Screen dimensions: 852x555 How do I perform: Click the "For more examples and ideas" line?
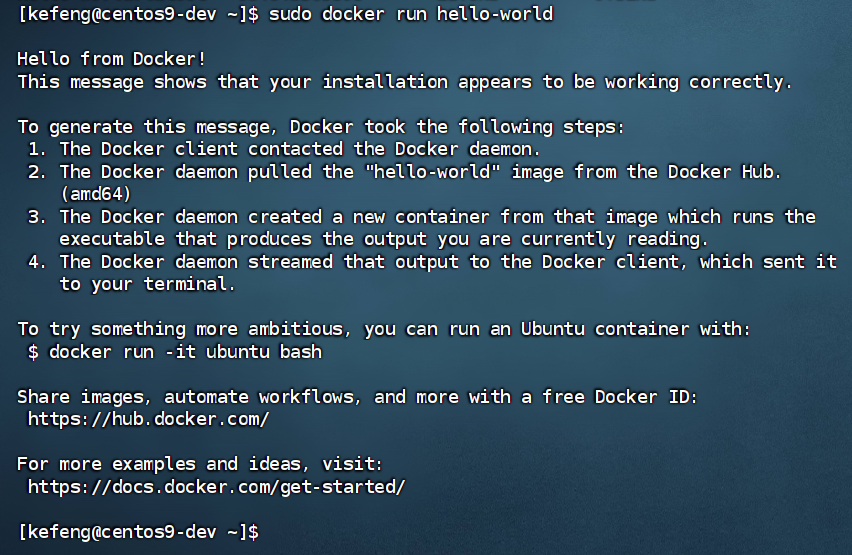click(x=199, y=464)
